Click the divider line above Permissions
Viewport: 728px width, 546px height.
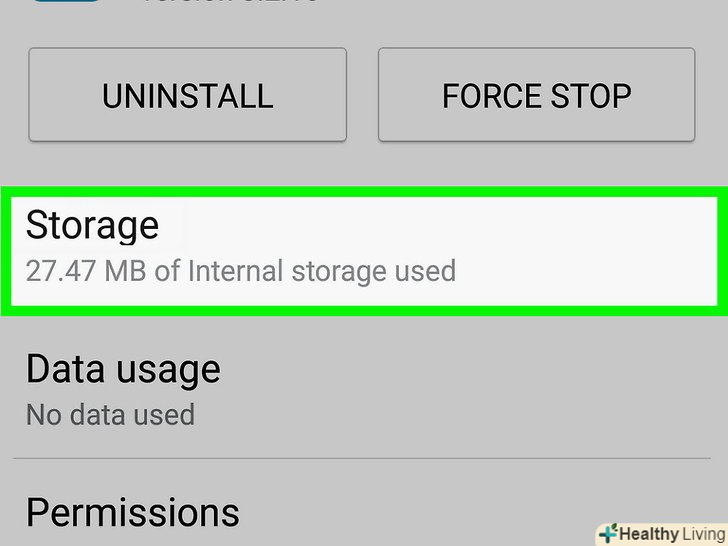(x=364, y=459)
